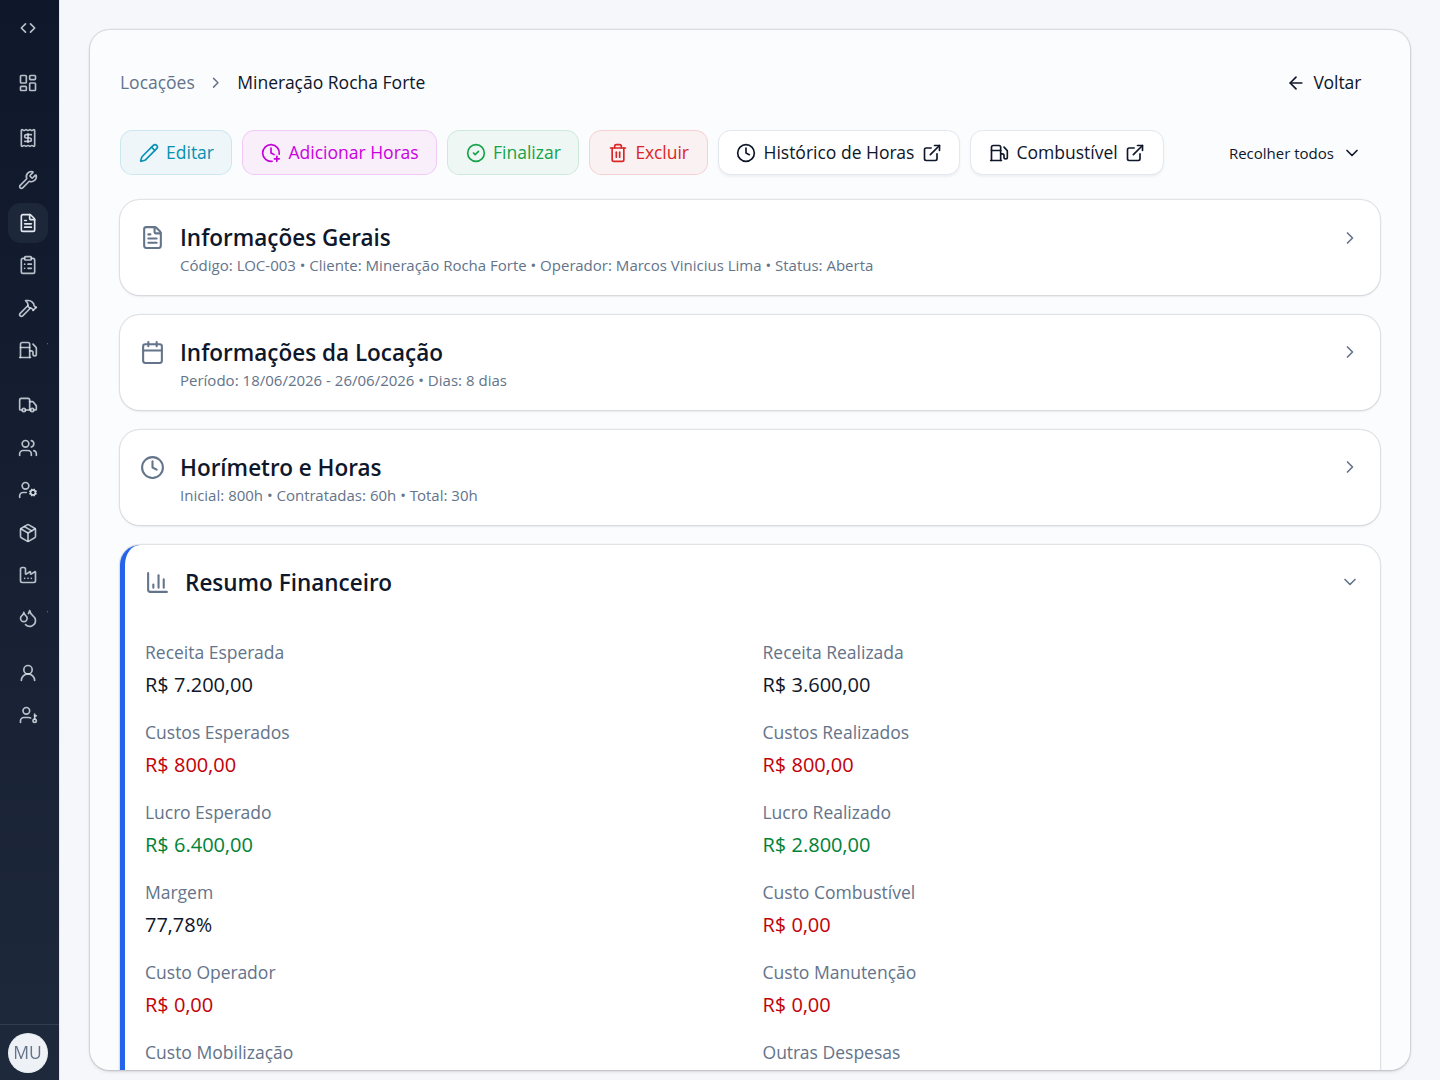1440x1080 pixels.
Task: Expand the Informações da Locação section
Action: tap(750, 363)
